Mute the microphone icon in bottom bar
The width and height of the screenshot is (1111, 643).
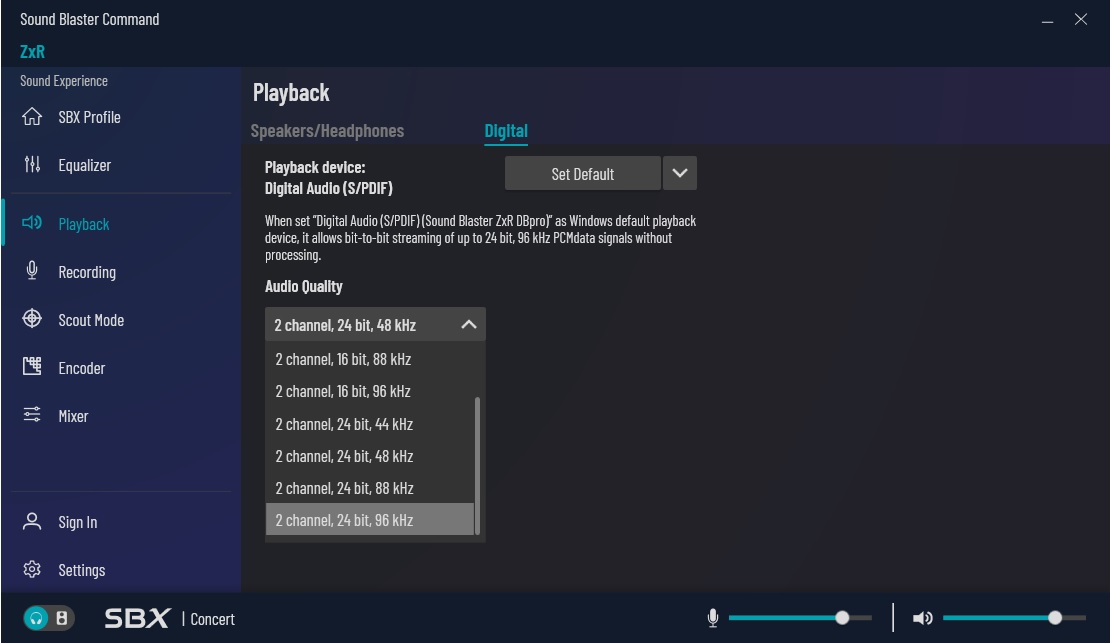[x=713, y=619]
